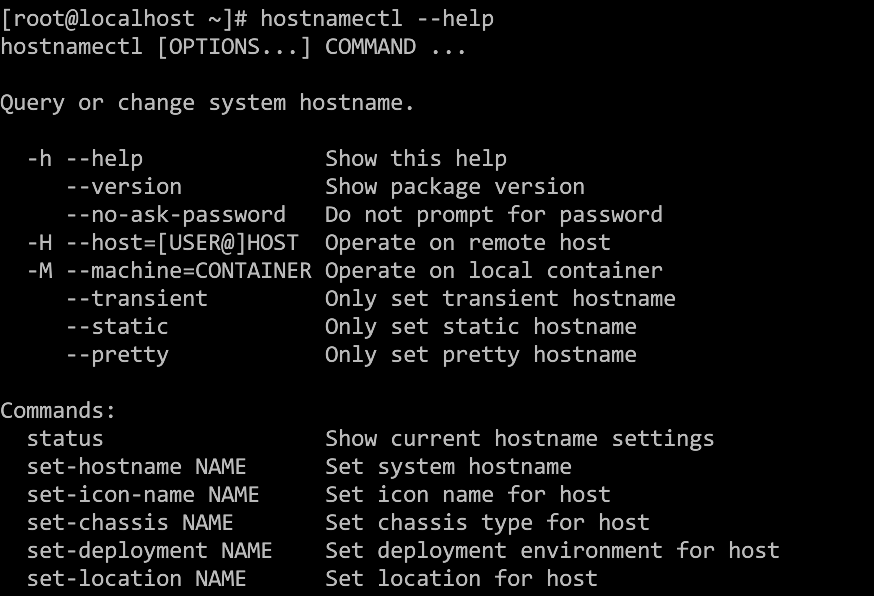Click the usage line 'hostnamectl [OPTIONS...] COMMAND'
This screenshot has height=596, width=874.
point(208,47)
